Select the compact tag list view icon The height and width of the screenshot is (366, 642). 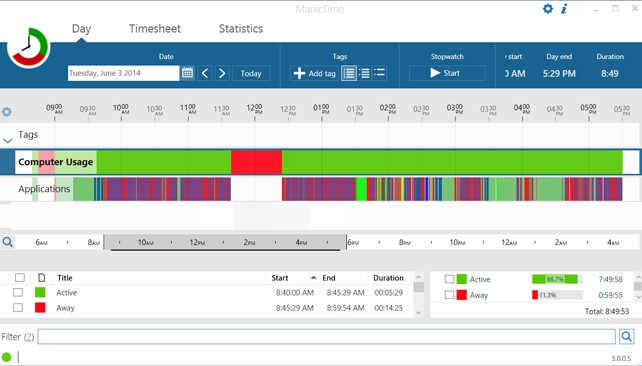coord(380,73)
